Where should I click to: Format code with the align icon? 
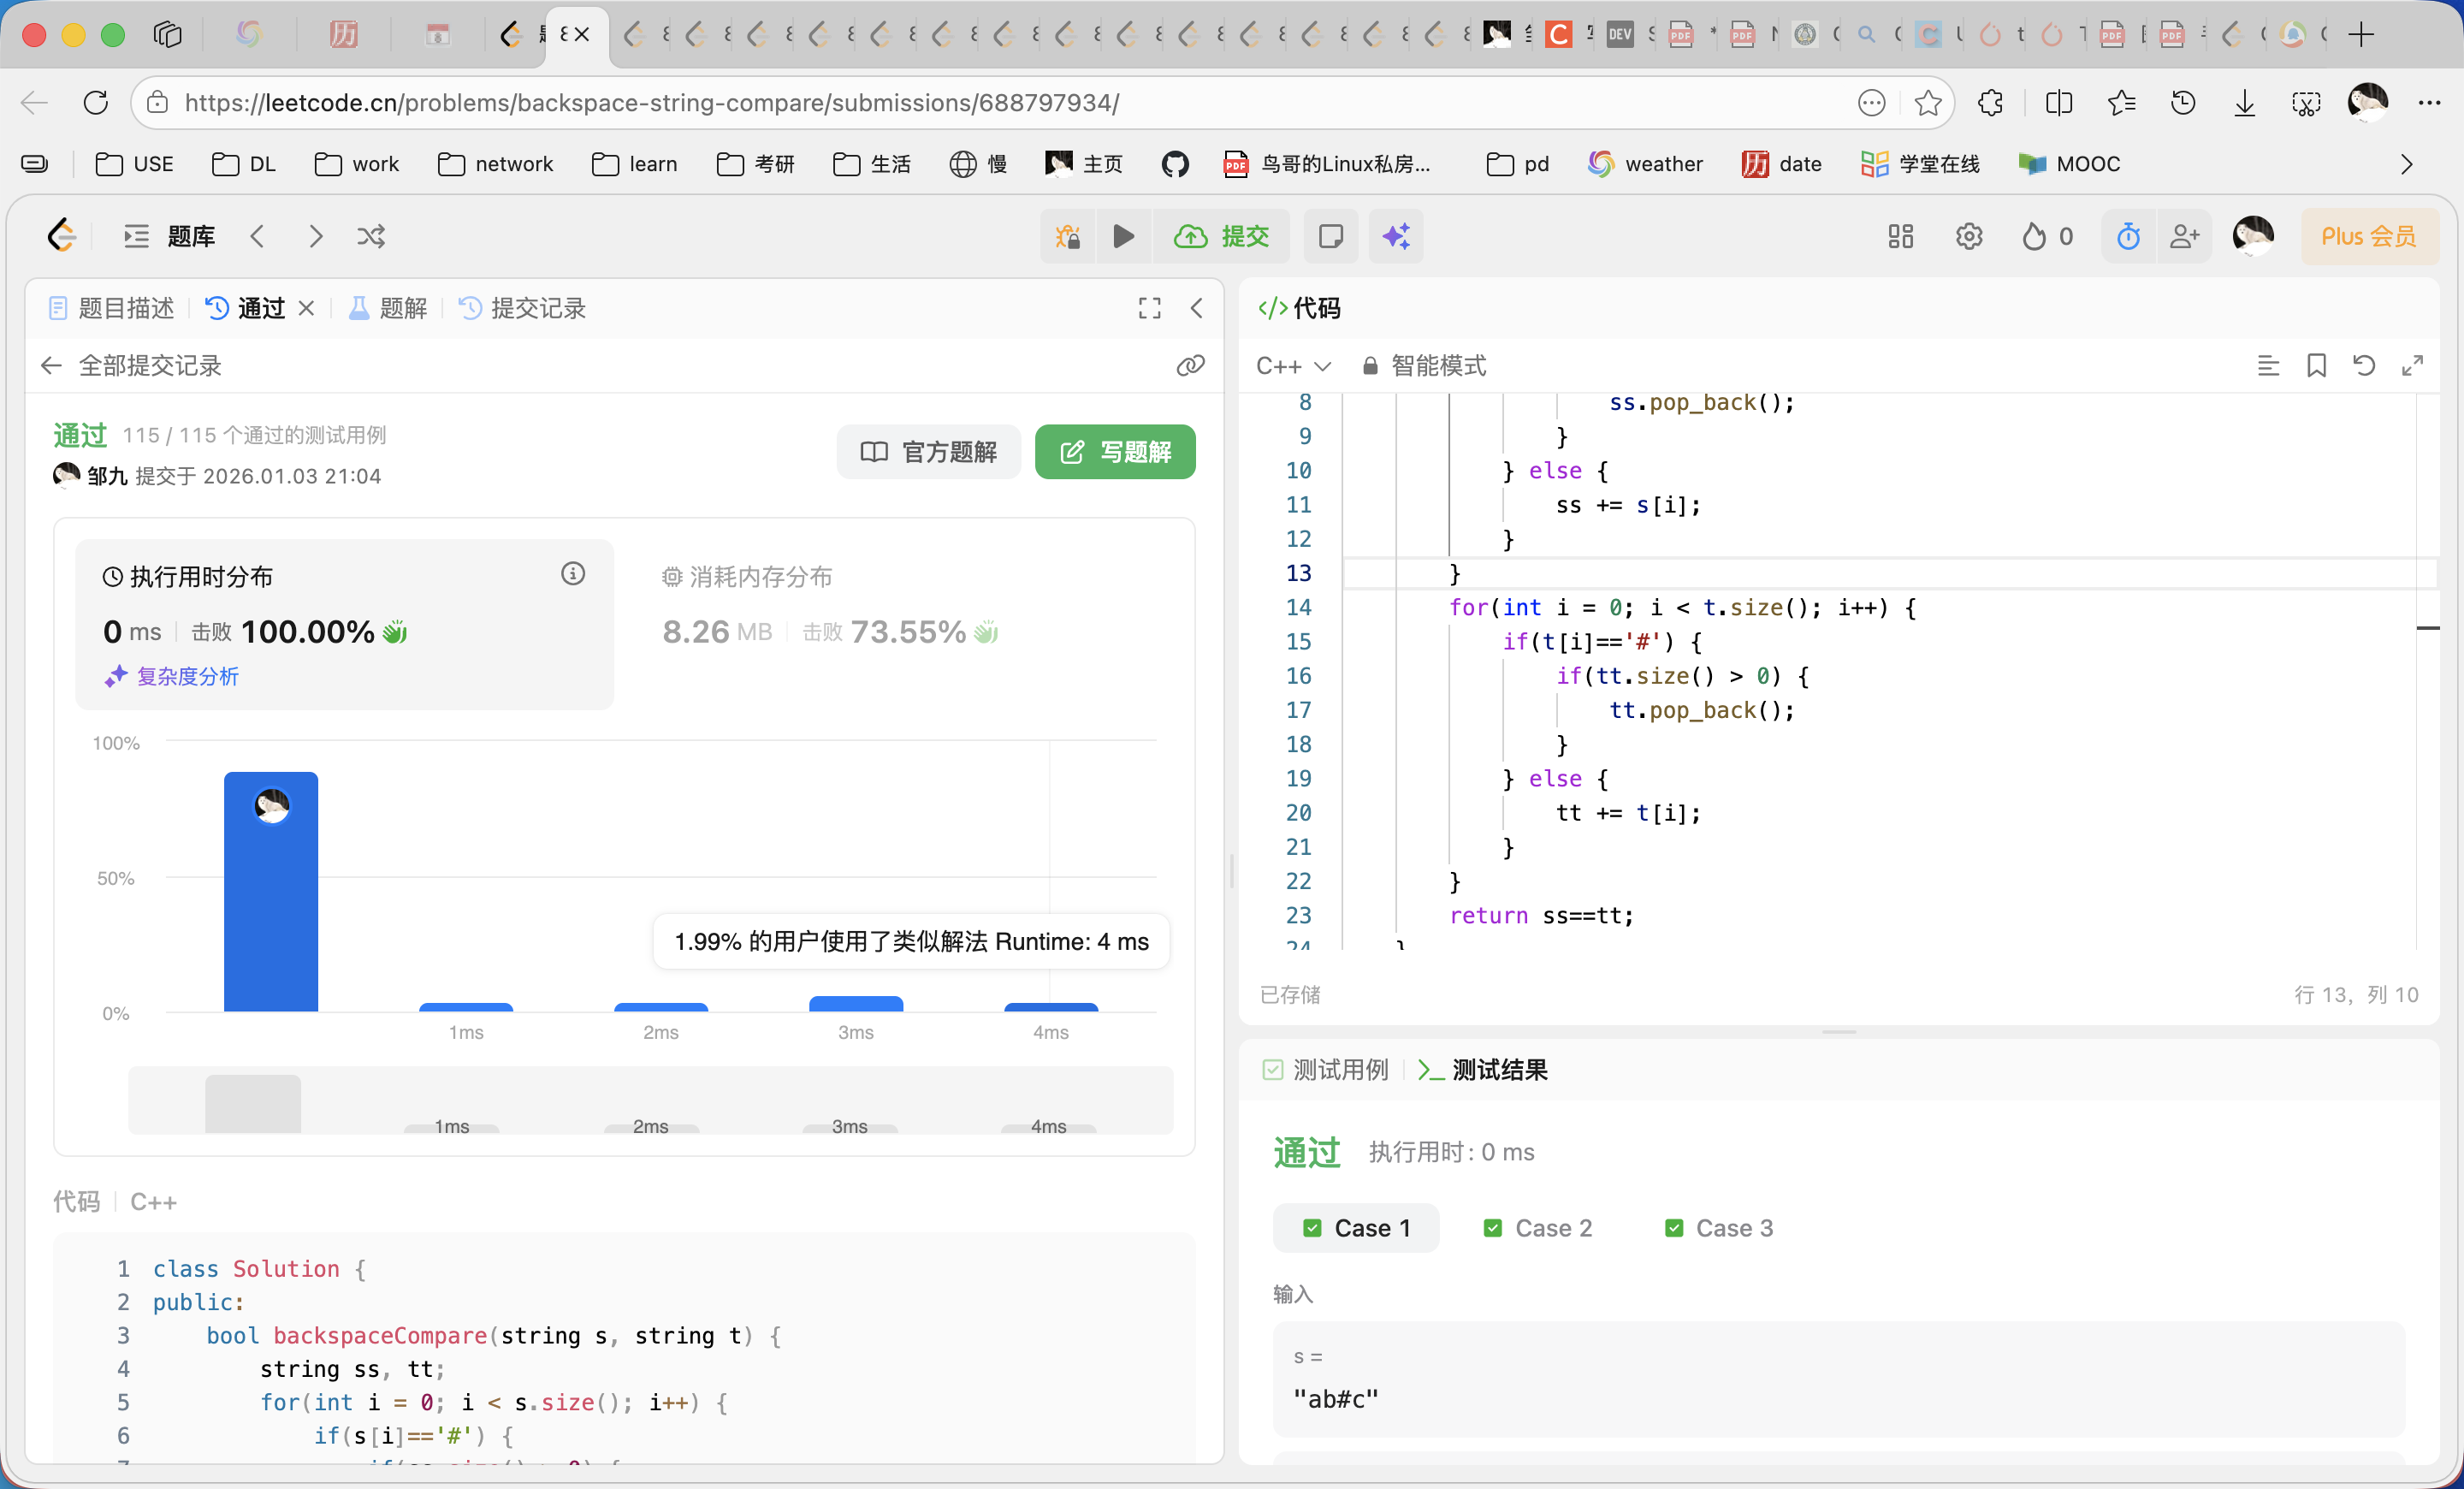pos(2268,366)
